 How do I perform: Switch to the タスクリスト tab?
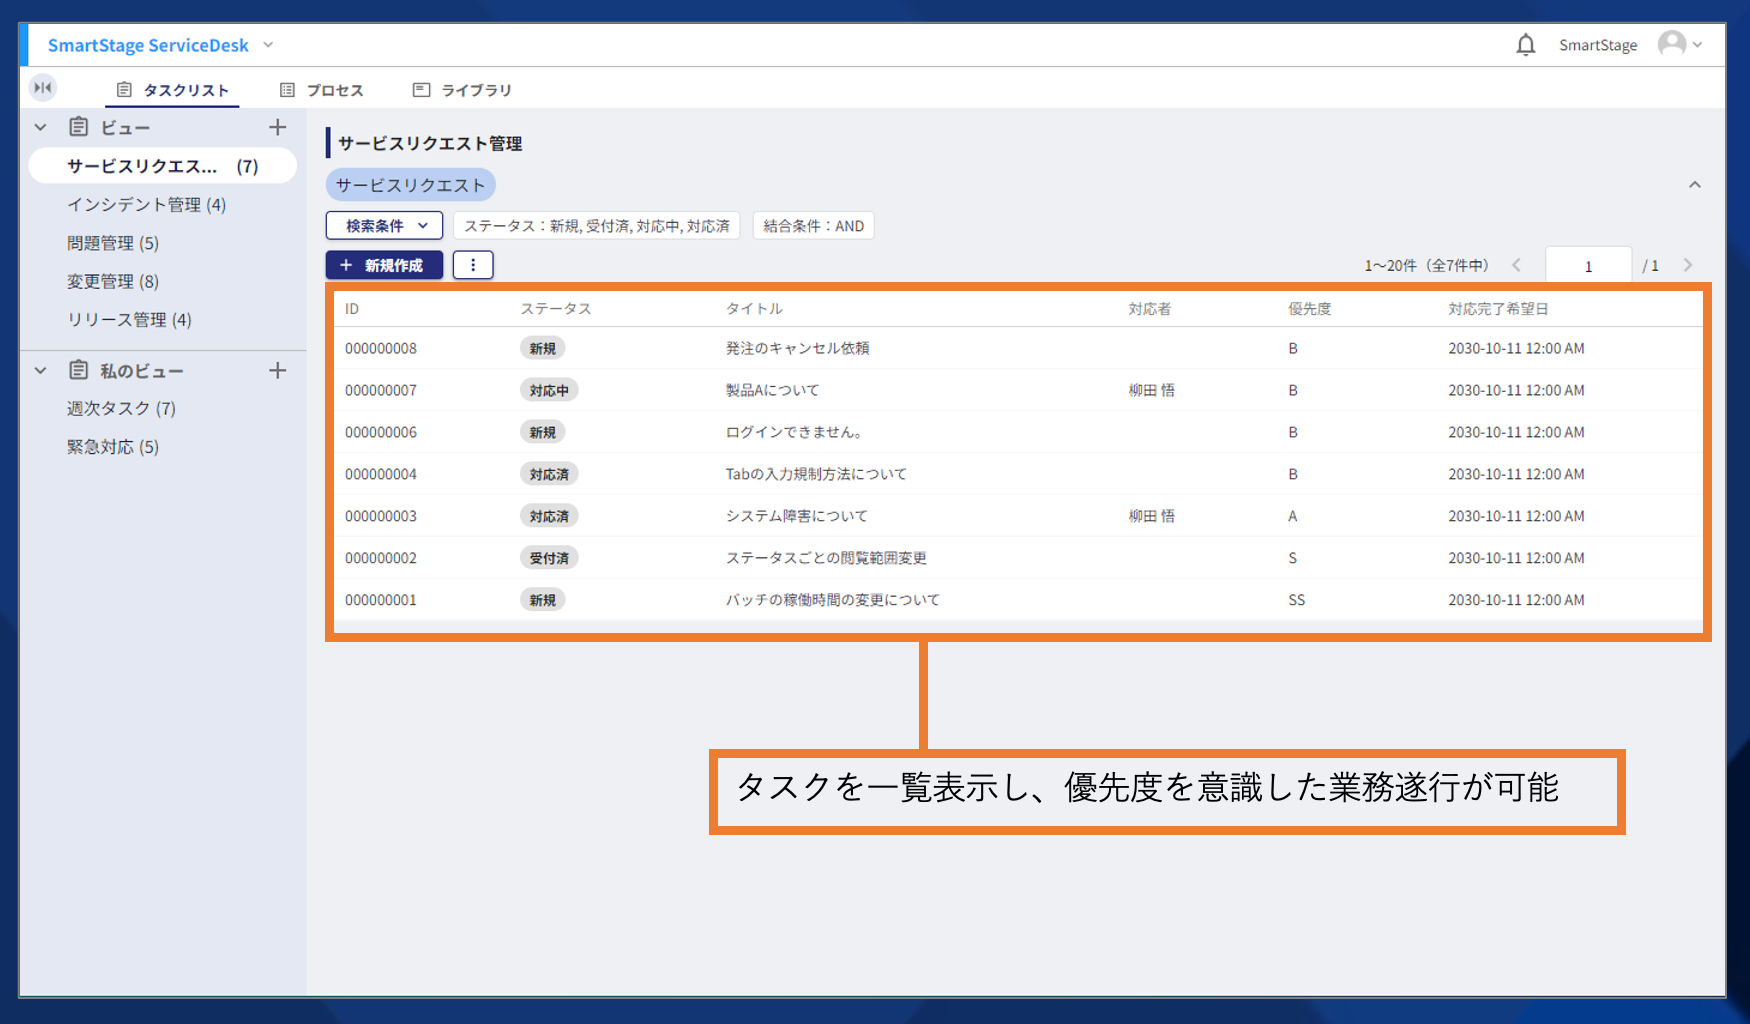click(173, 90)
